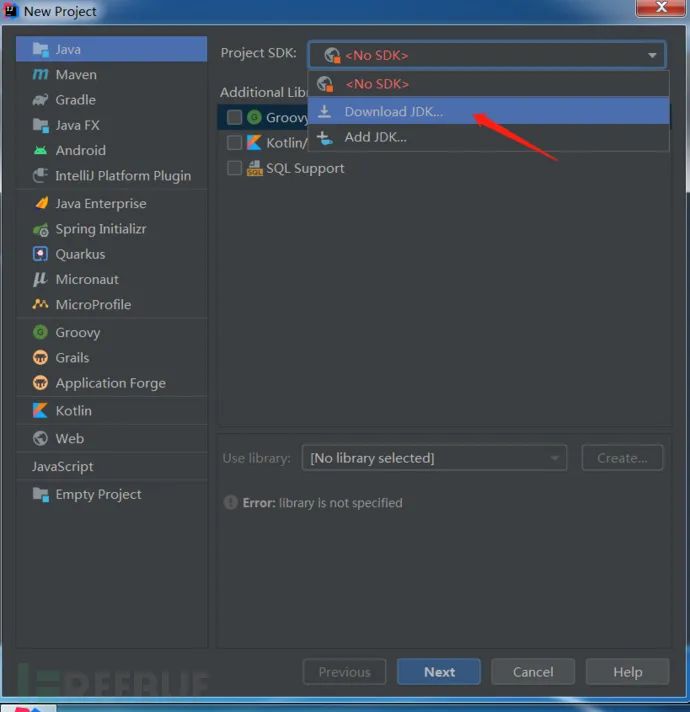Click the Kotlin library icon in Additional Libraries
Viewport: 690px width, 712px height.
point(254,143)
